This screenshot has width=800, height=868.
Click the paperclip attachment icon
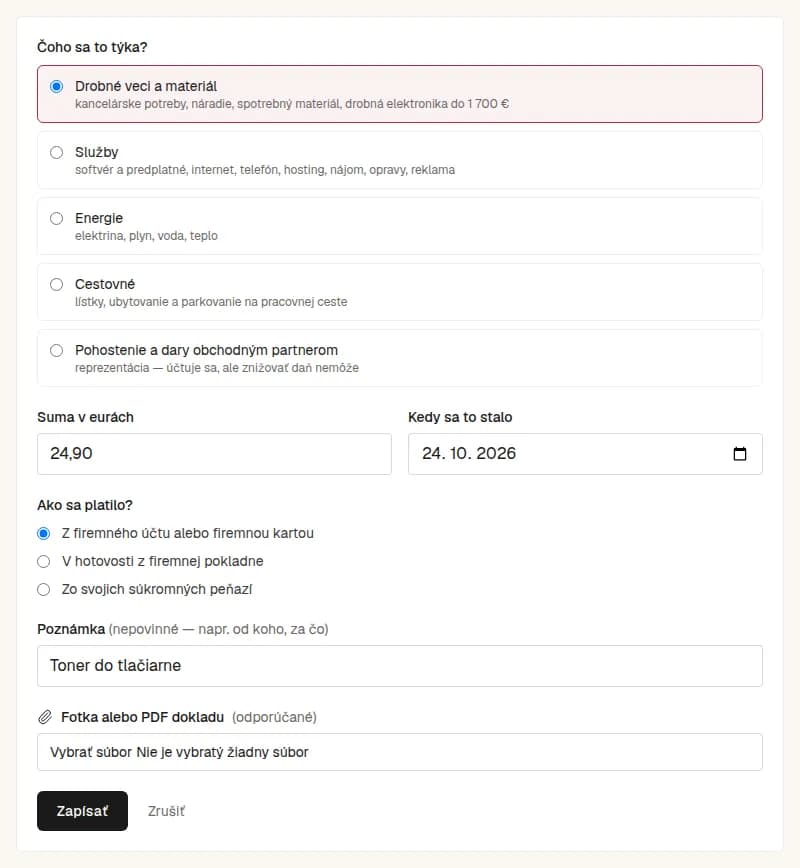[x=45, y=717]
